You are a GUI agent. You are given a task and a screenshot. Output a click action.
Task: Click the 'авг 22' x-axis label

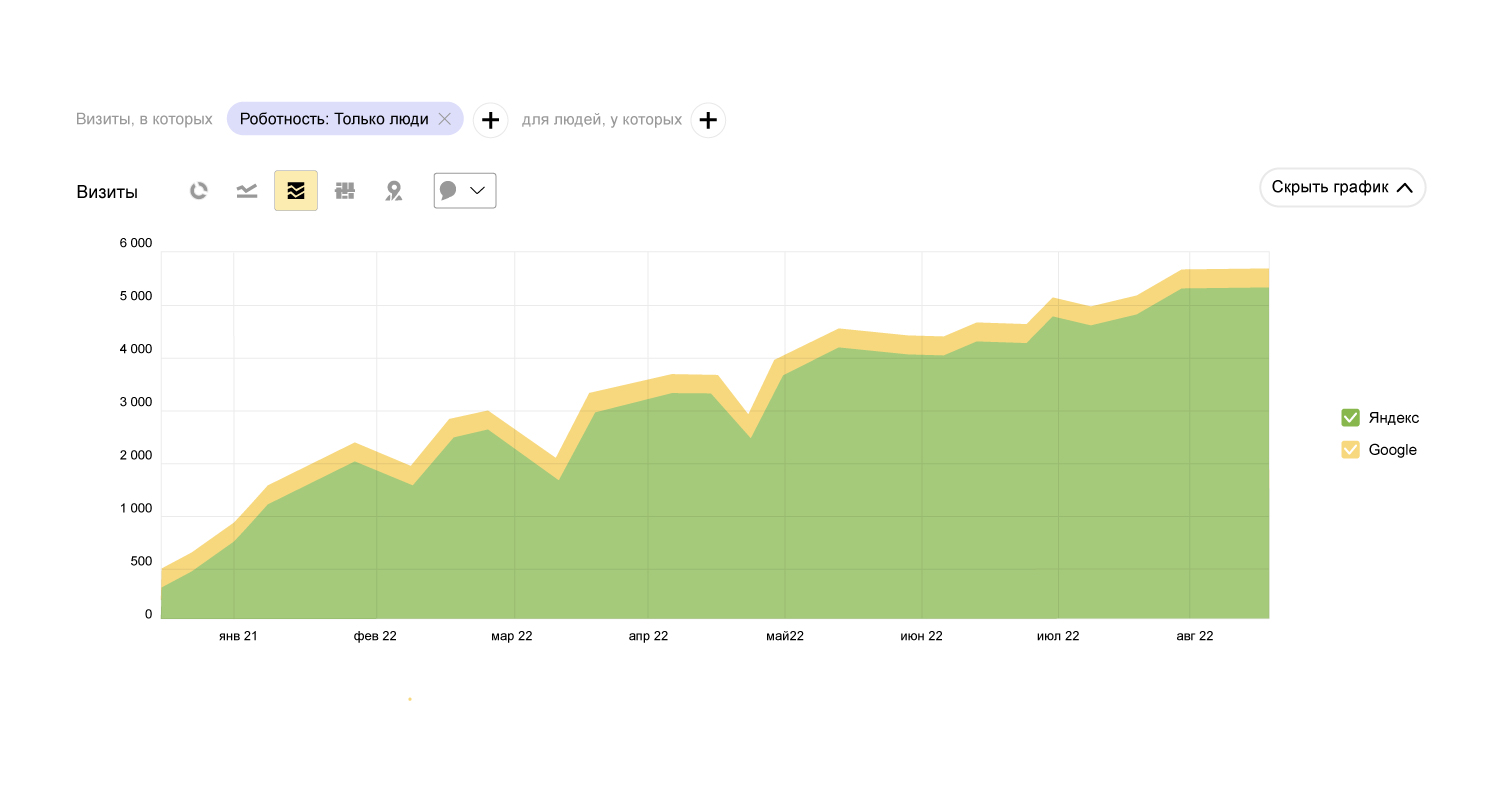click(1192, 636)
